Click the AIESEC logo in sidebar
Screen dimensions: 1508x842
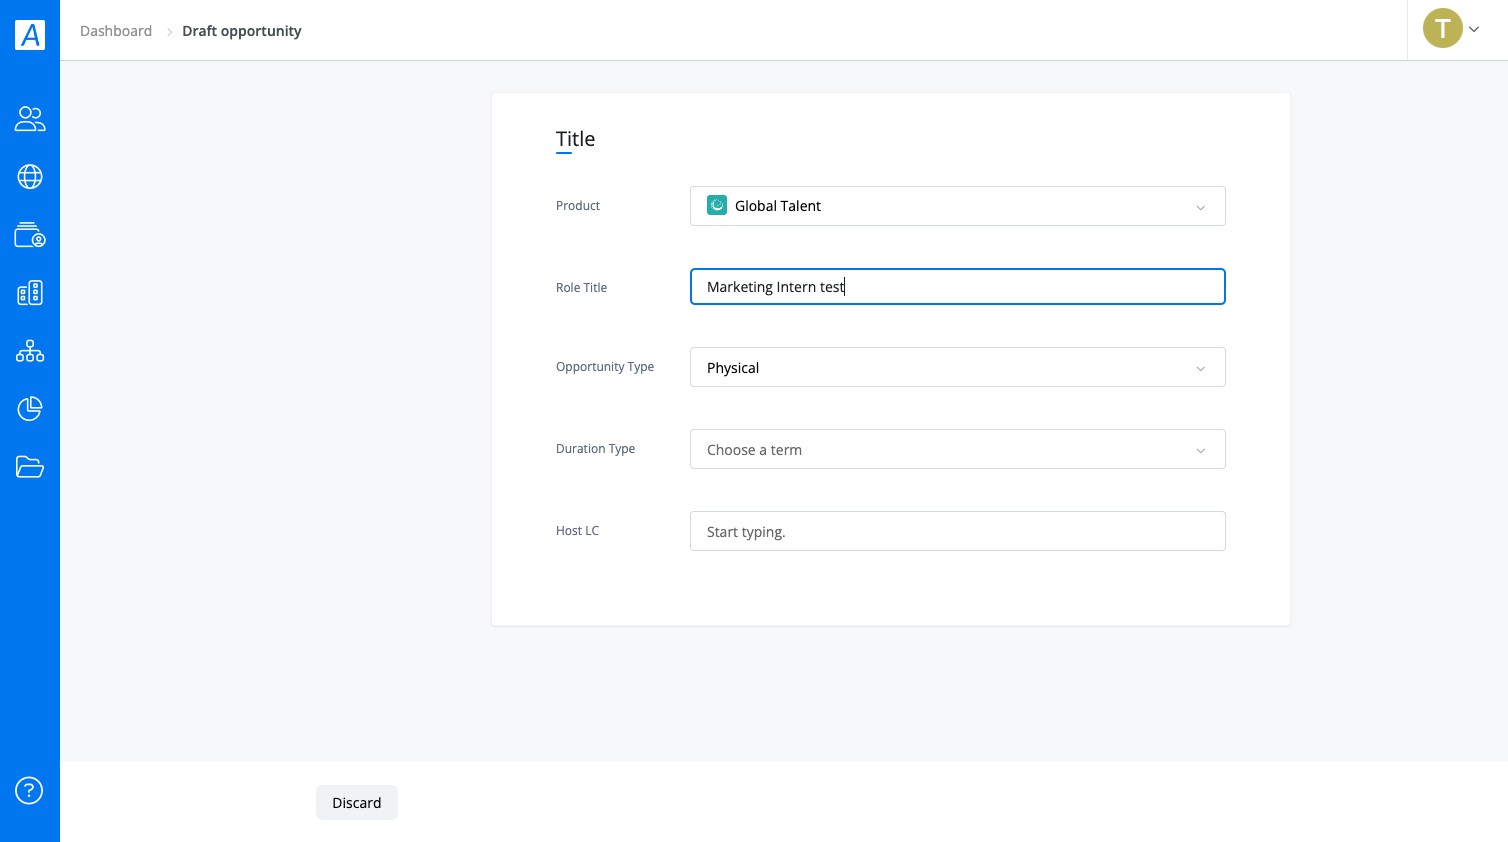coord(30,35)
